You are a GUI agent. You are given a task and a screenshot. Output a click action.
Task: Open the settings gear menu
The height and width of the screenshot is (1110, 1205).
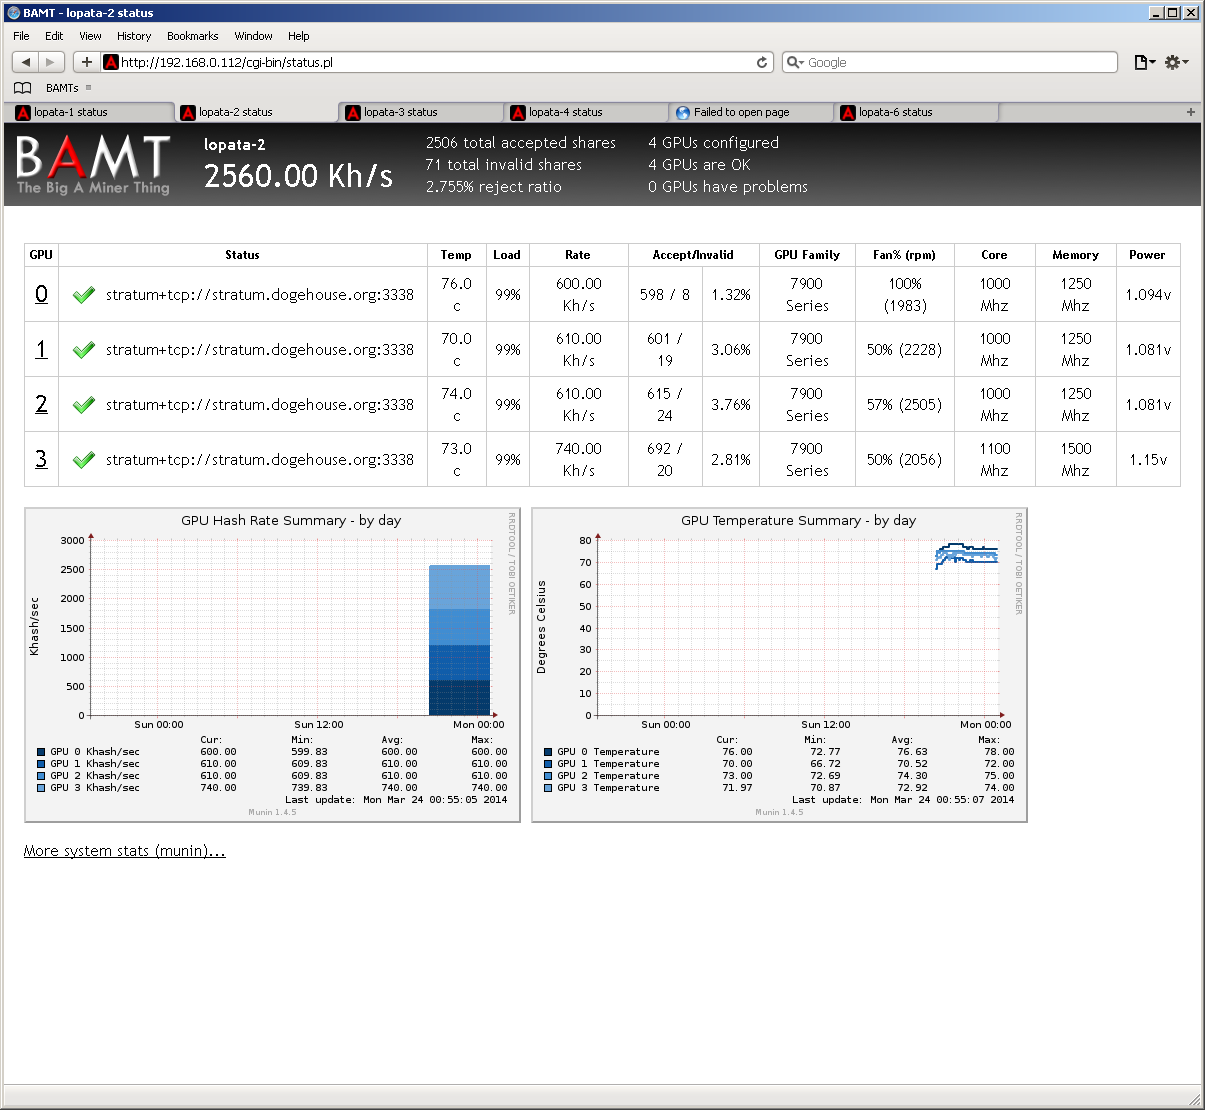pyautogui.click(x=1176, y=62)
